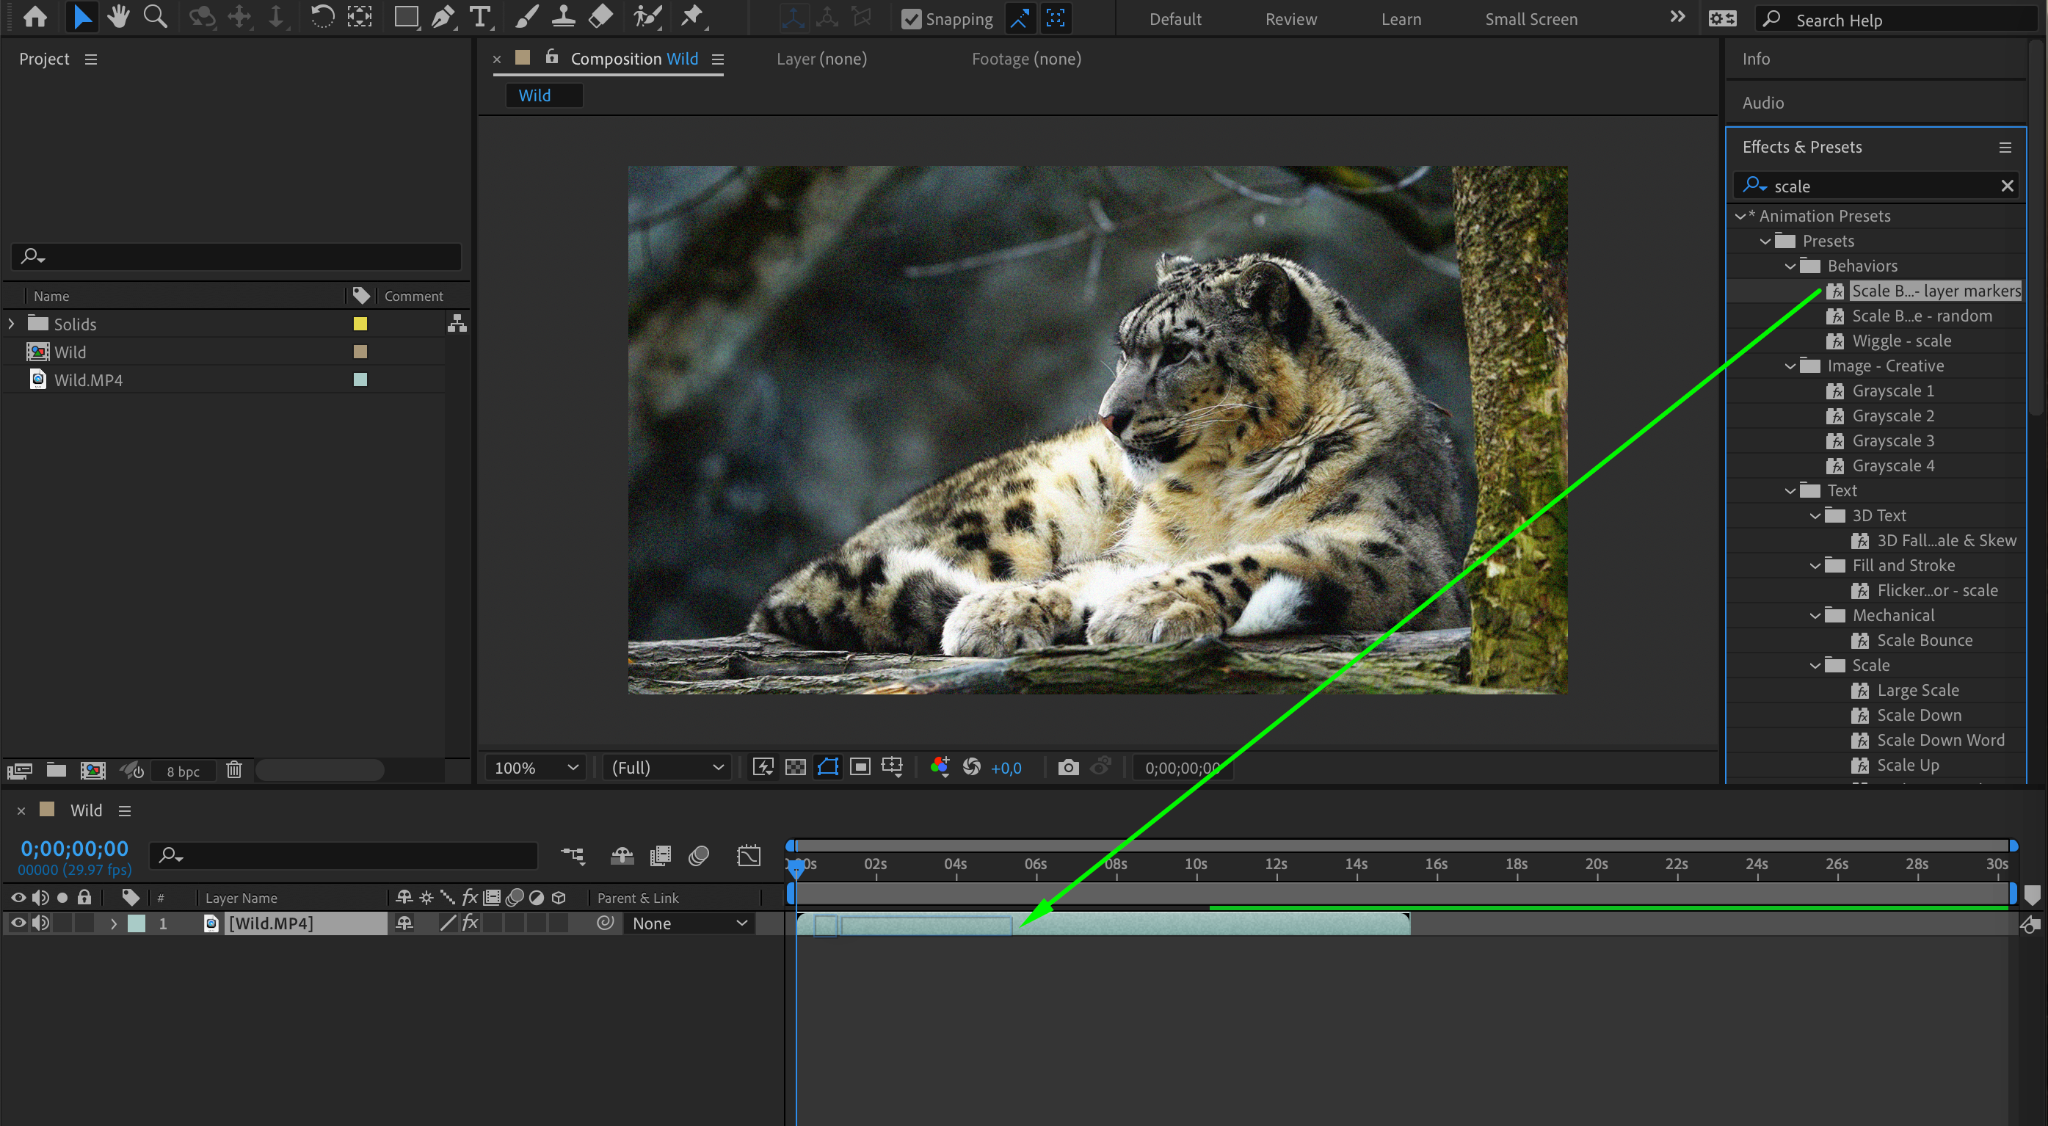Select the Pen tool

(x=443, y=17)
